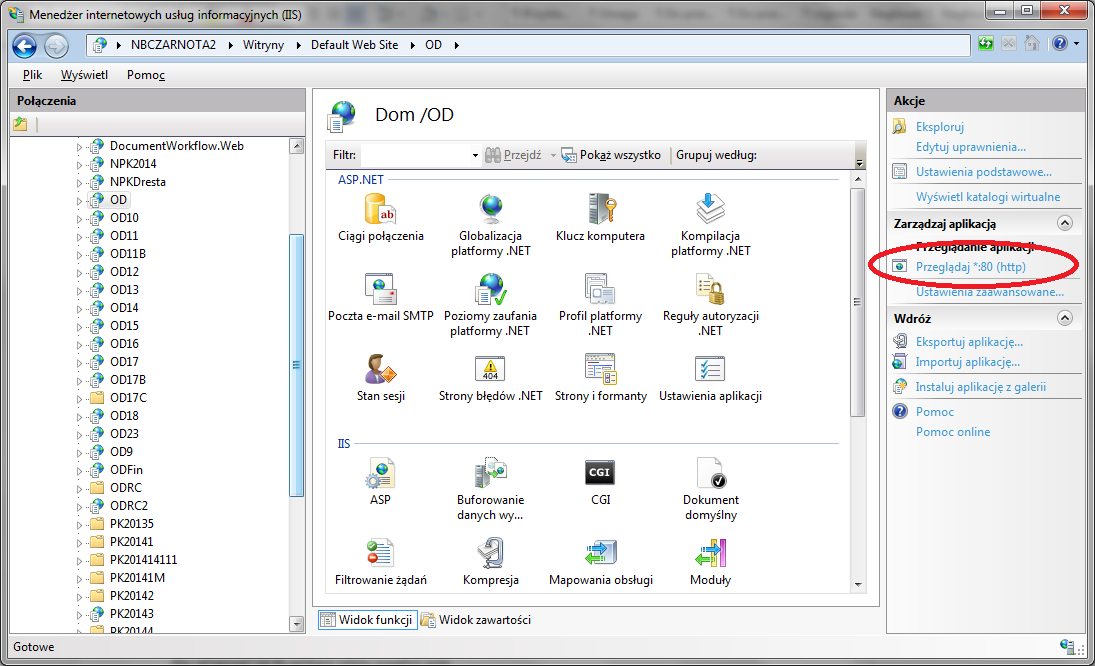The height and width of the screenshot is (666, 1095).
Task: Open the Klucz komputera icon
Action: [601, 209]
